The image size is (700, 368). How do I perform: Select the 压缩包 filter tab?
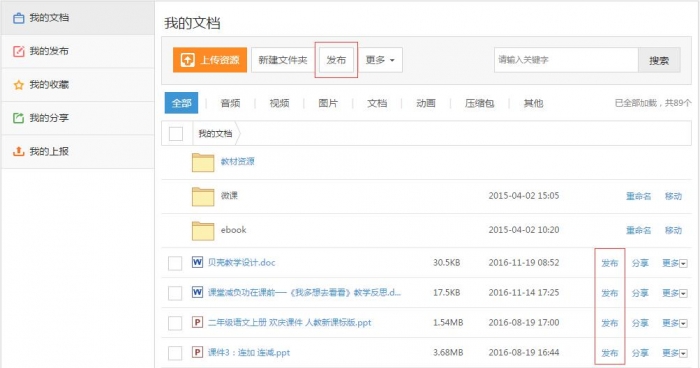pyautogui.click(x=479, y=103)
